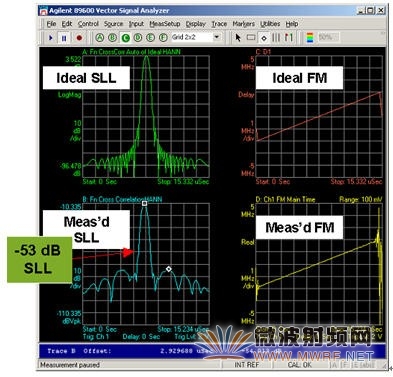393x377 pixels.
Task: Activate the diamond marker tool
Action: click(264, 38)
